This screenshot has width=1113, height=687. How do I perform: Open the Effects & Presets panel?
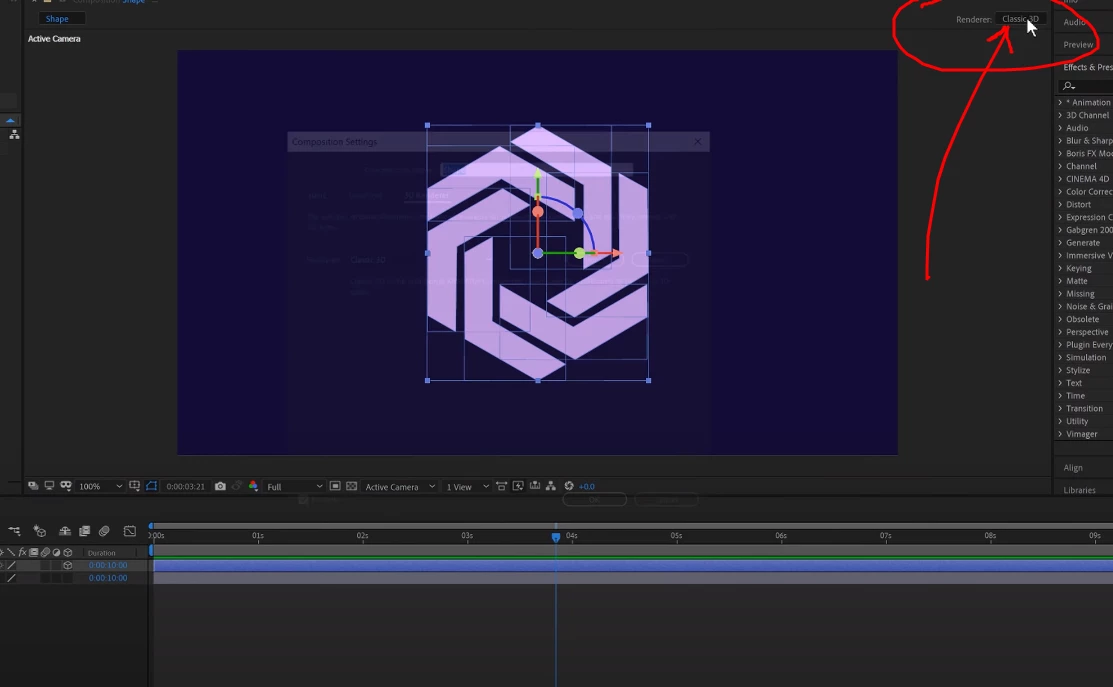pos(1087,67)
